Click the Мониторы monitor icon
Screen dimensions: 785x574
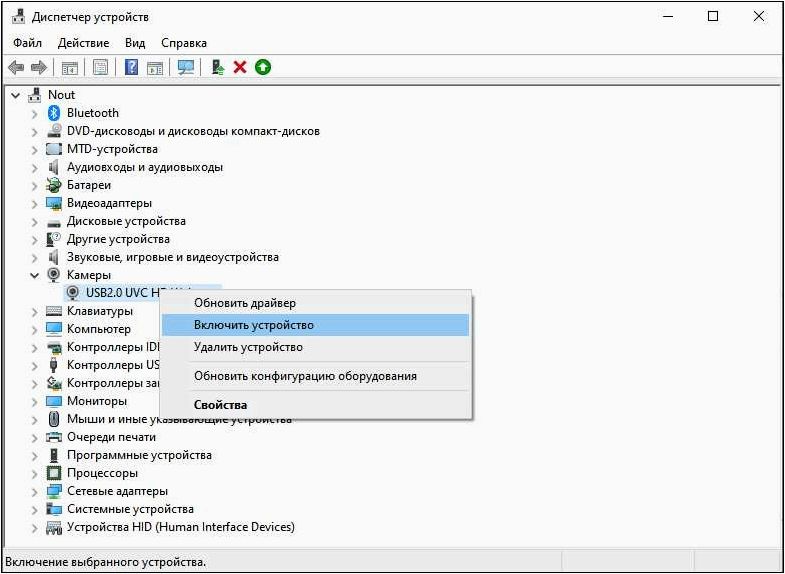coord(54,401)
